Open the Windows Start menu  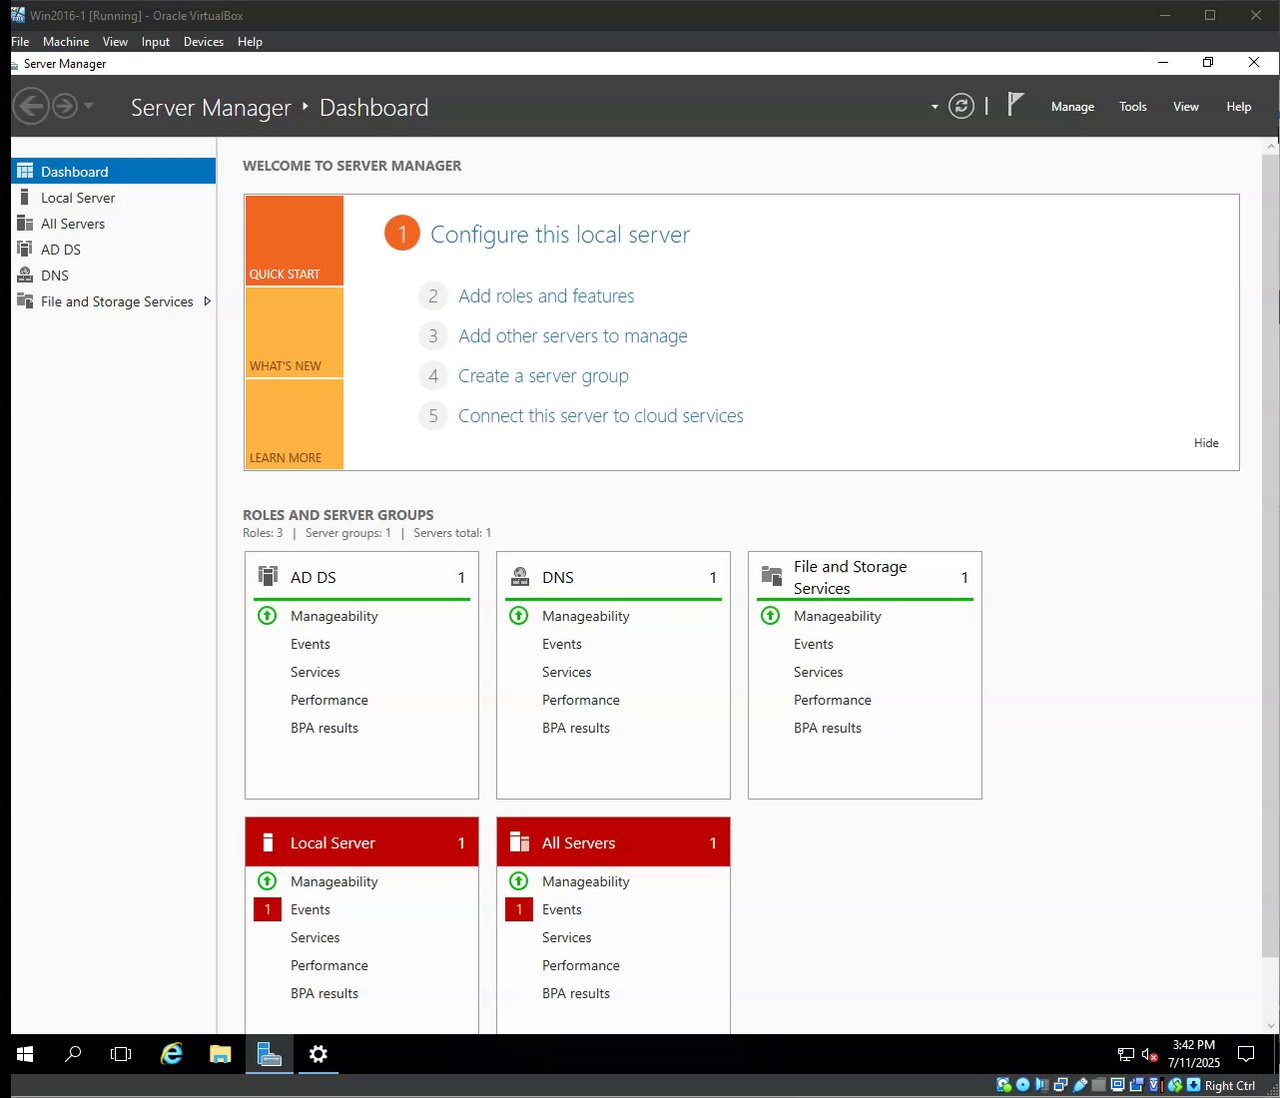[x=25, y=1054]
